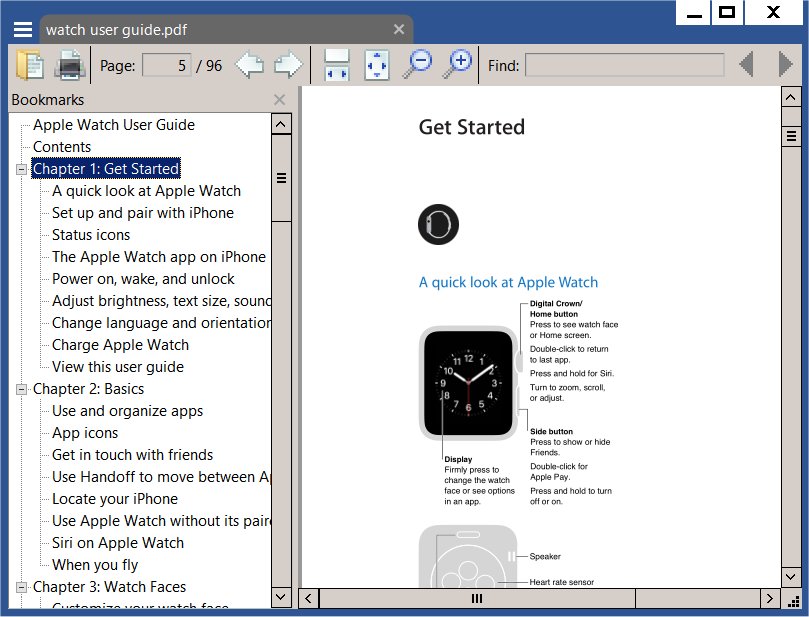Open Adjust brightness, text size bookmark

(161, 301)
